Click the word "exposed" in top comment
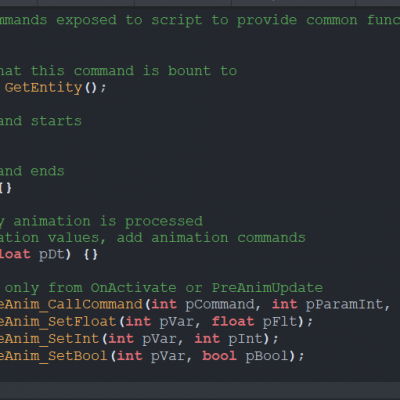Viewport: 400px width, 400px height. click(86, 20)
